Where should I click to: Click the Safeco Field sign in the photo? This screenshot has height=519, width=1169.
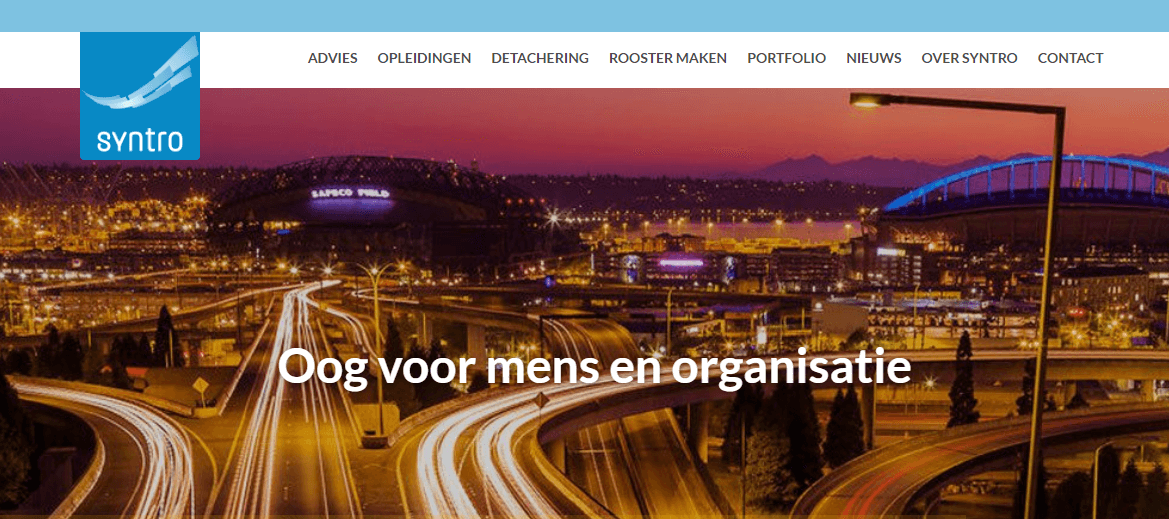click(x=351, y=193)
